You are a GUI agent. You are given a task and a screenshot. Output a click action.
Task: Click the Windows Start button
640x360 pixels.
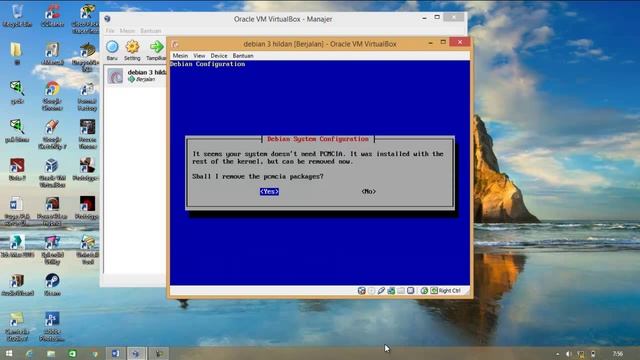coord(9,353)
